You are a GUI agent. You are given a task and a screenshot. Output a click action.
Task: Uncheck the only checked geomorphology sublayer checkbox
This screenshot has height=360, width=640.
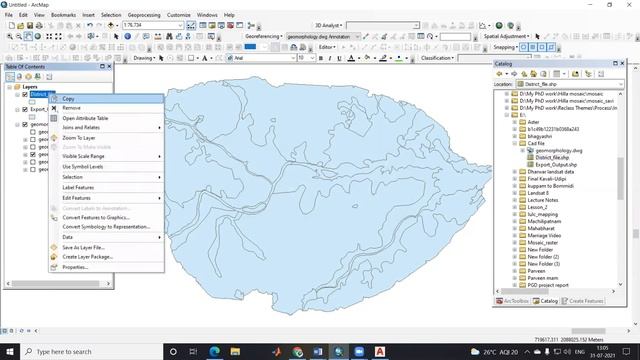tap(33, 155)
